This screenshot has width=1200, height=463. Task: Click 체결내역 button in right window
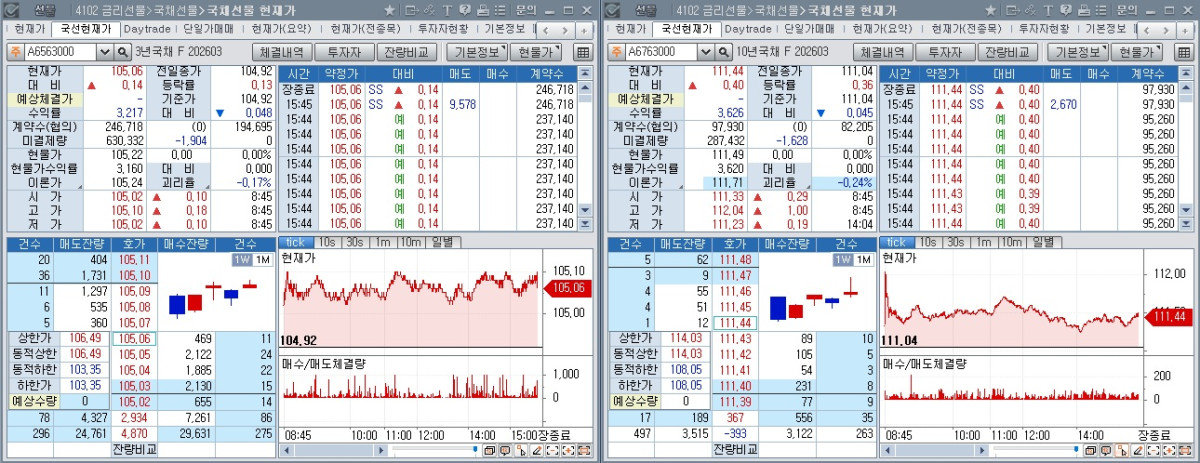click(x=882, y=52)
